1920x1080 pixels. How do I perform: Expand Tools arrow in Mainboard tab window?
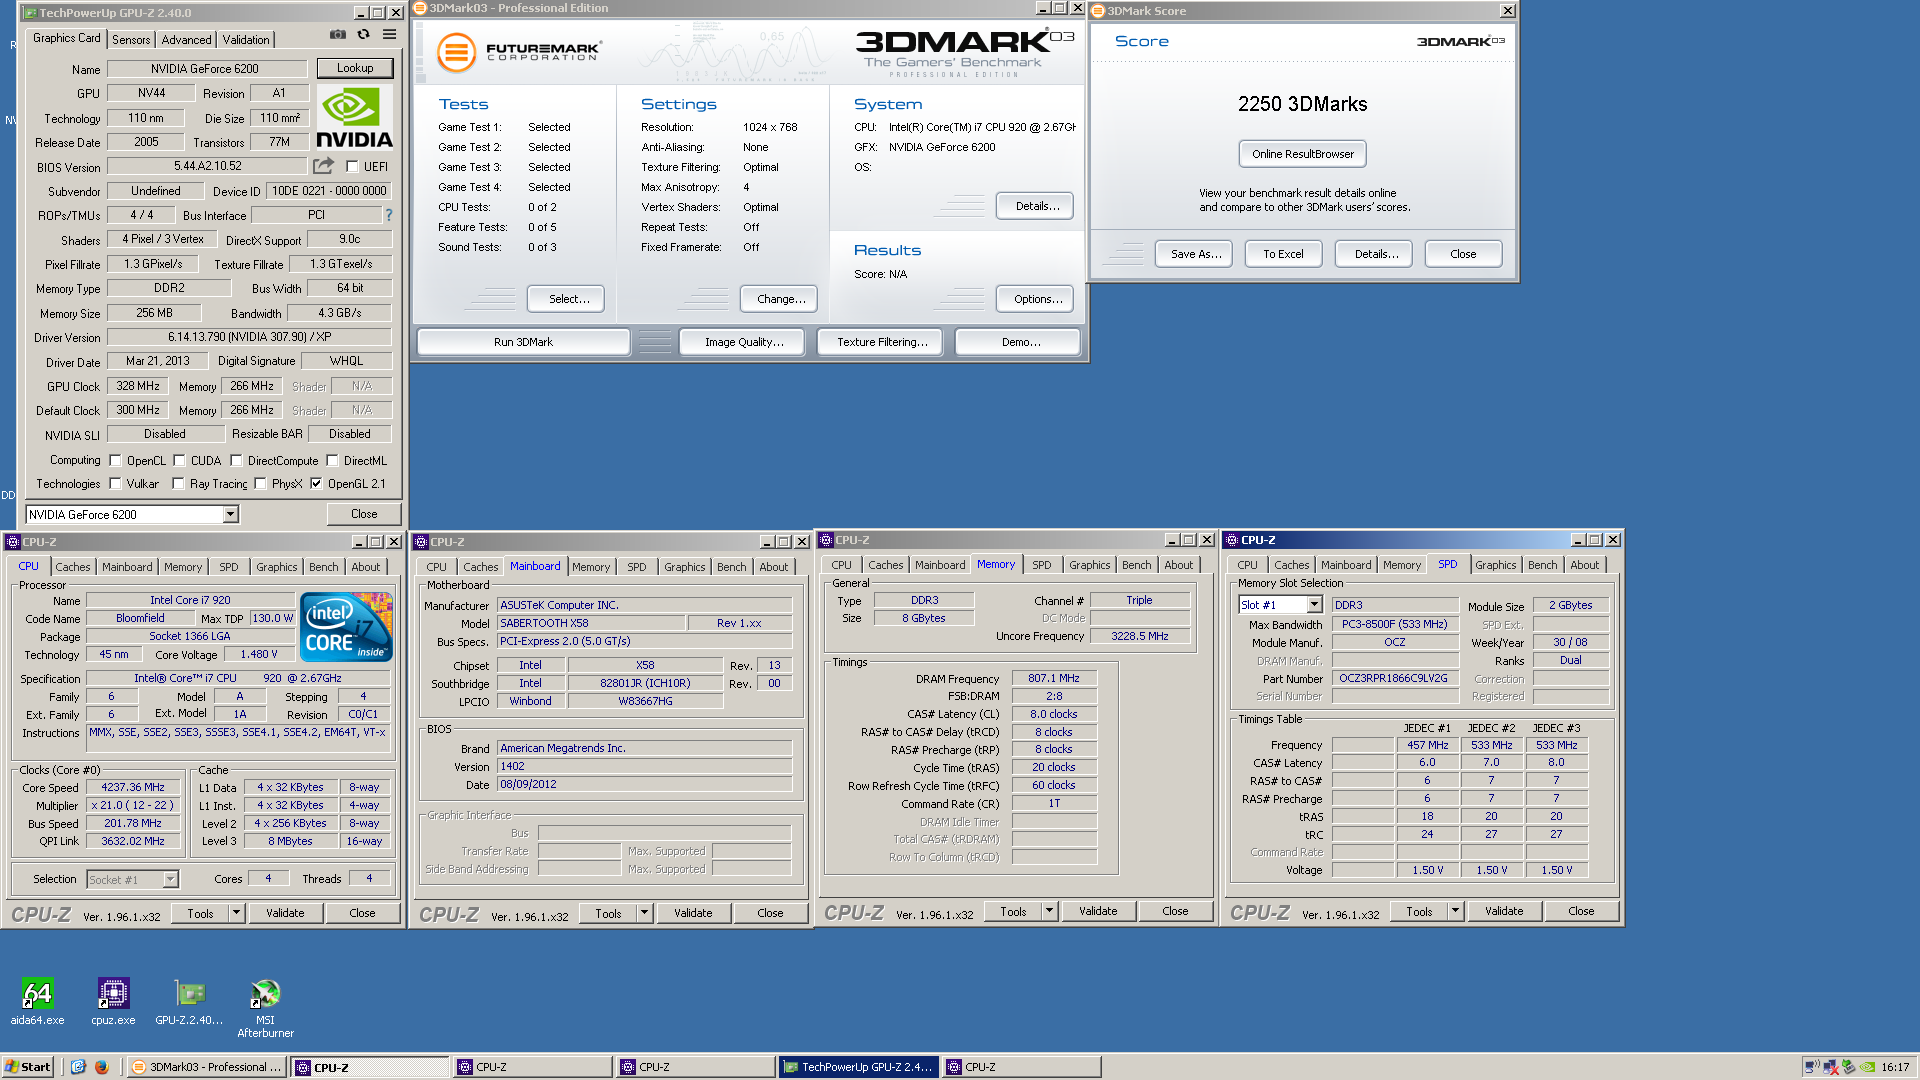coord(644,913)
